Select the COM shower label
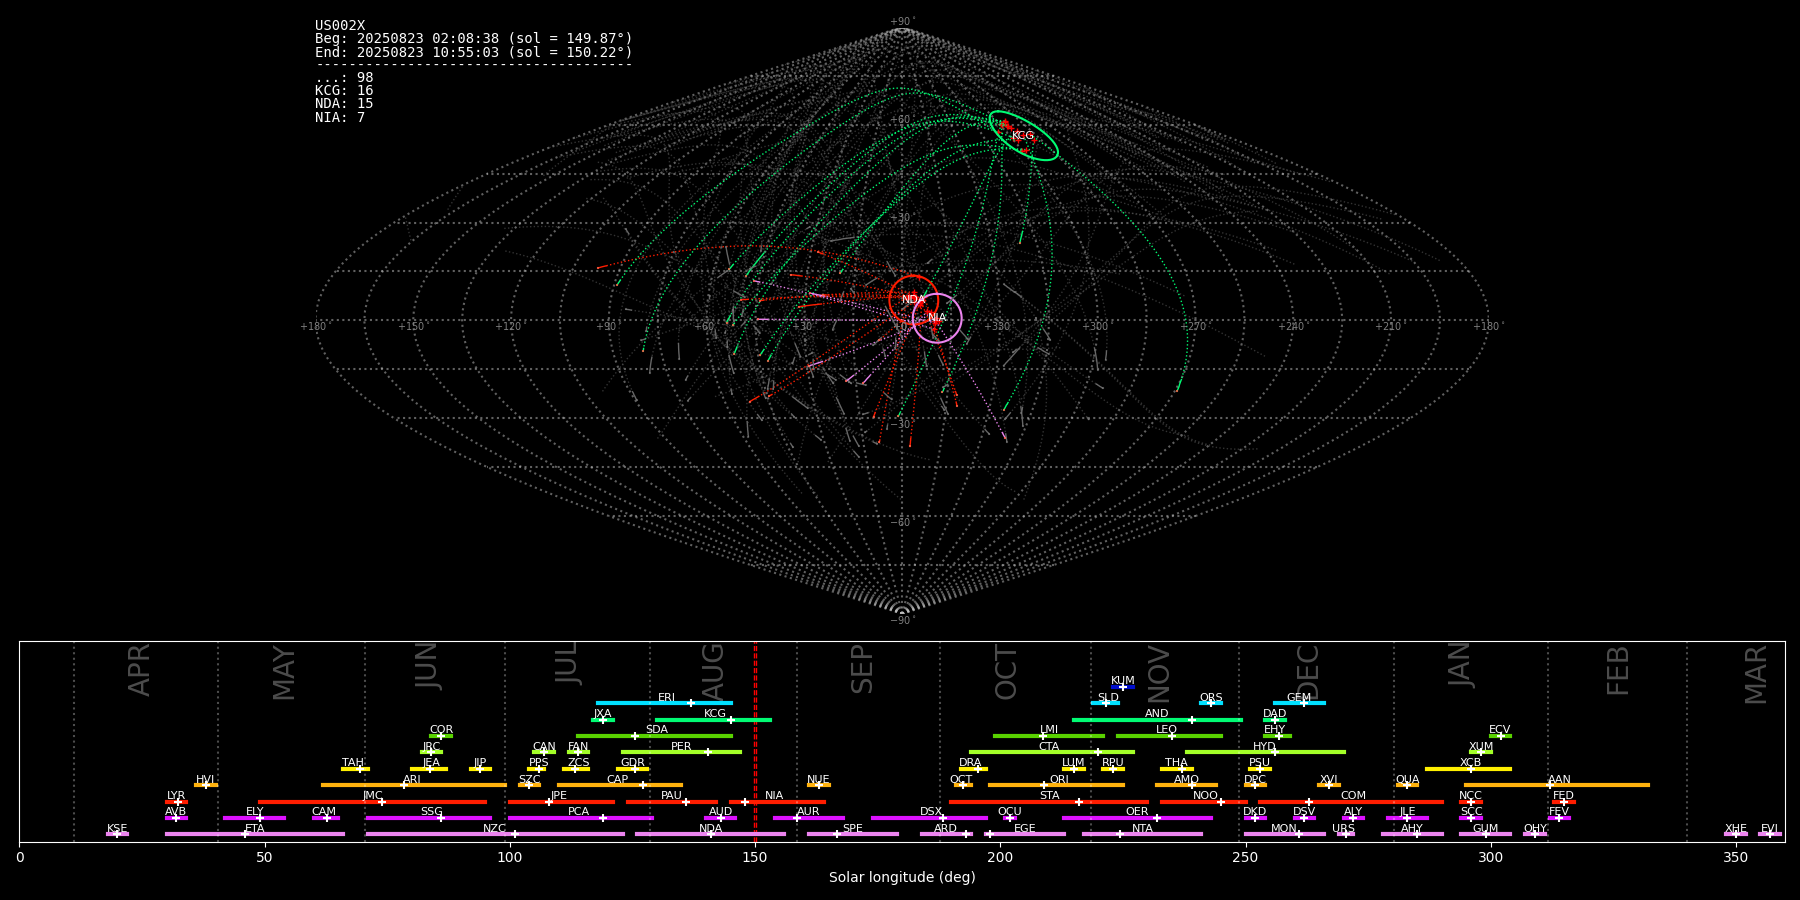Image resolution: width=1800 pixels, height=900 pixels. click(1353, 796)
